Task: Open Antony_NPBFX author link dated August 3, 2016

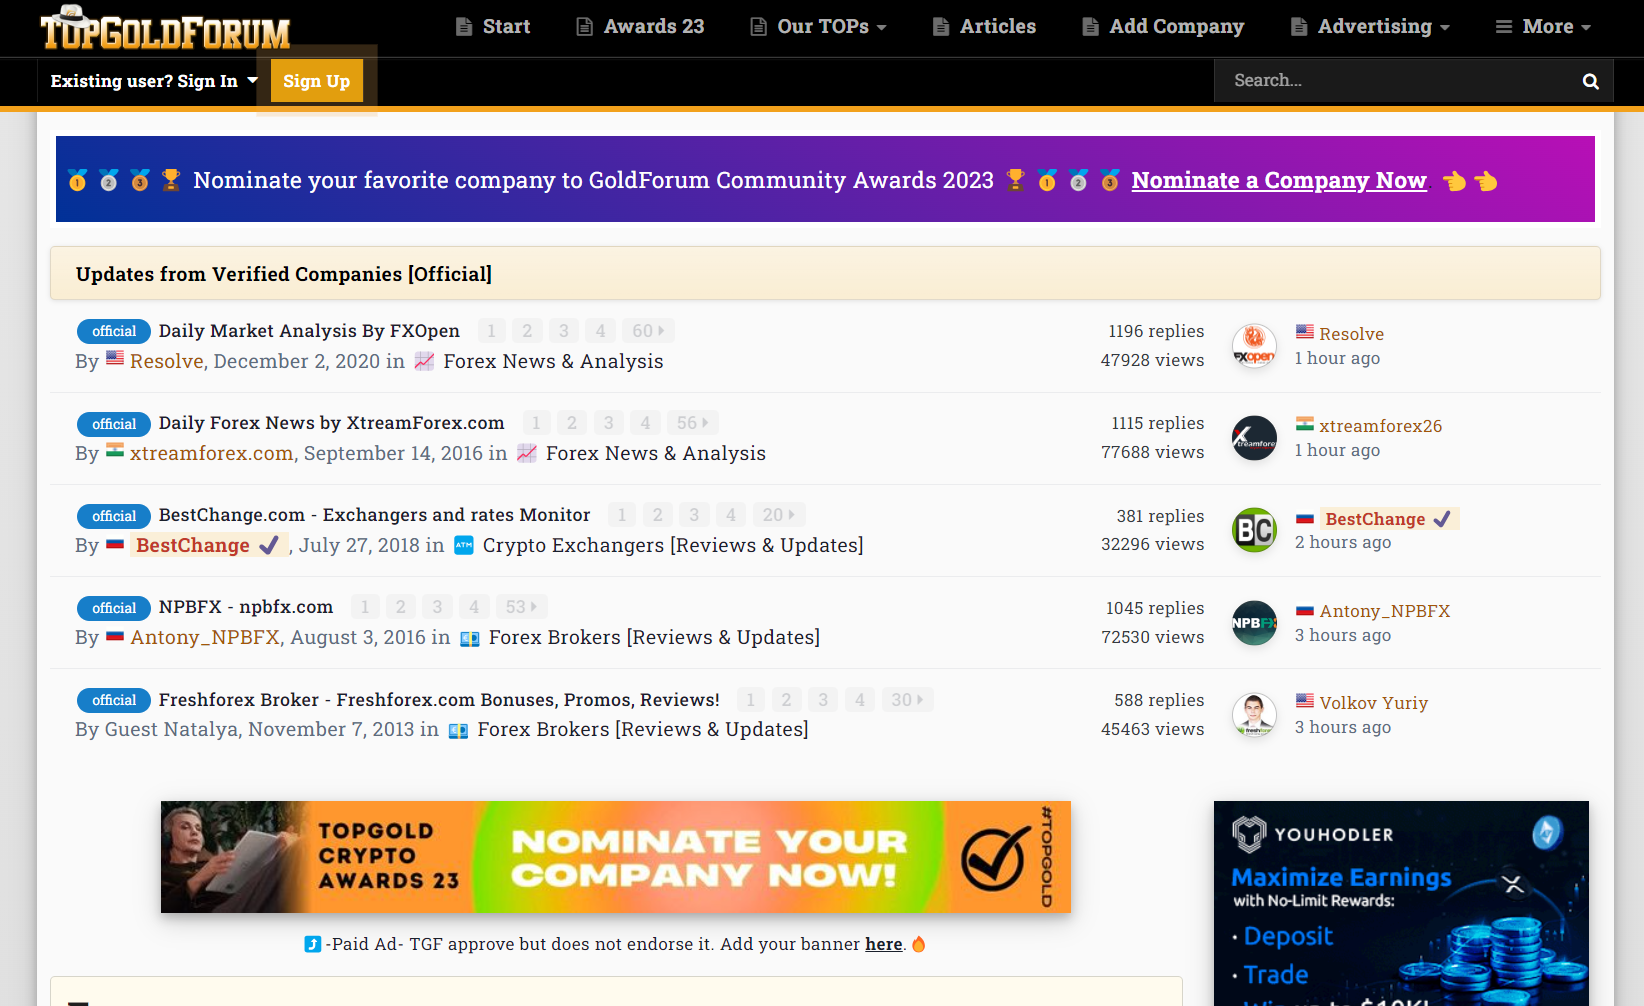Action: 205,638
